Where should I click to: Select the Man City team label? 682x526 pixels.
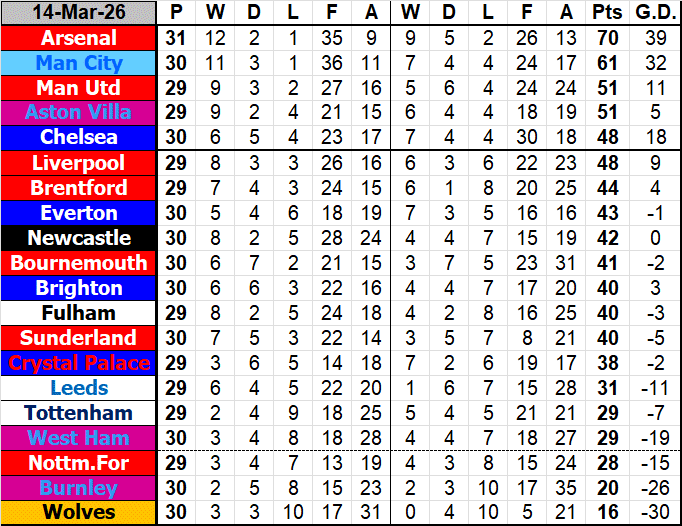pos(79,63)
